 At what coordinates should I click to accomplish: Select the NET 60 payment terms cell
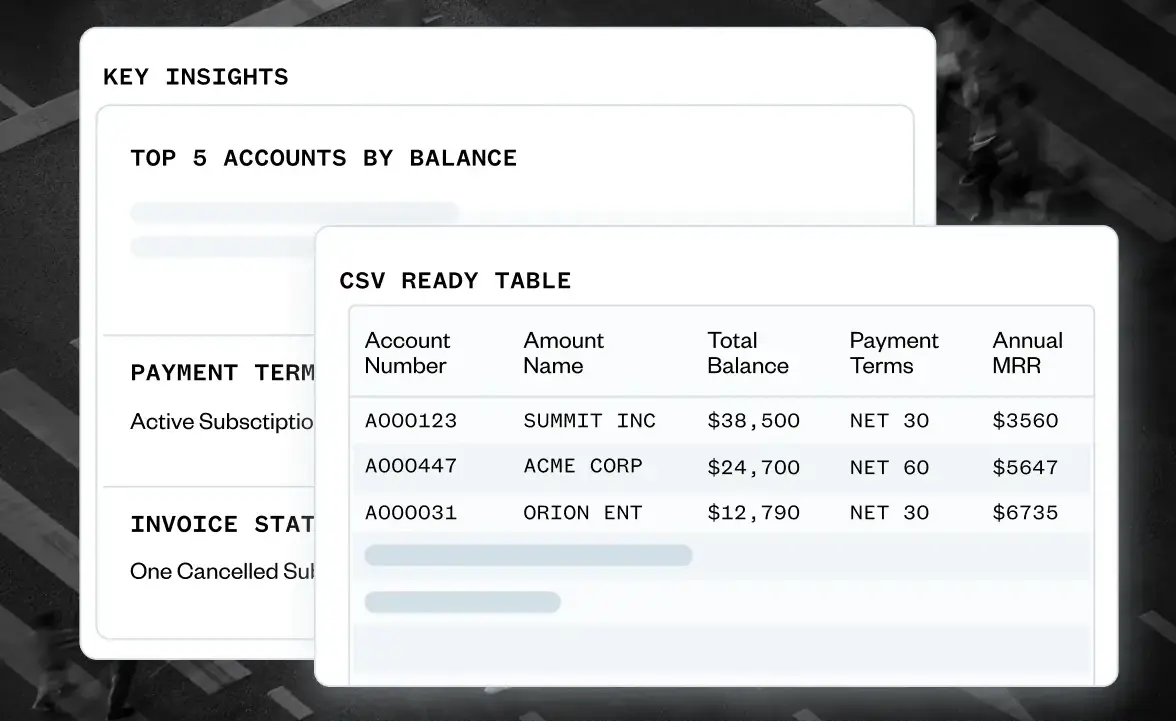point(889,467)
